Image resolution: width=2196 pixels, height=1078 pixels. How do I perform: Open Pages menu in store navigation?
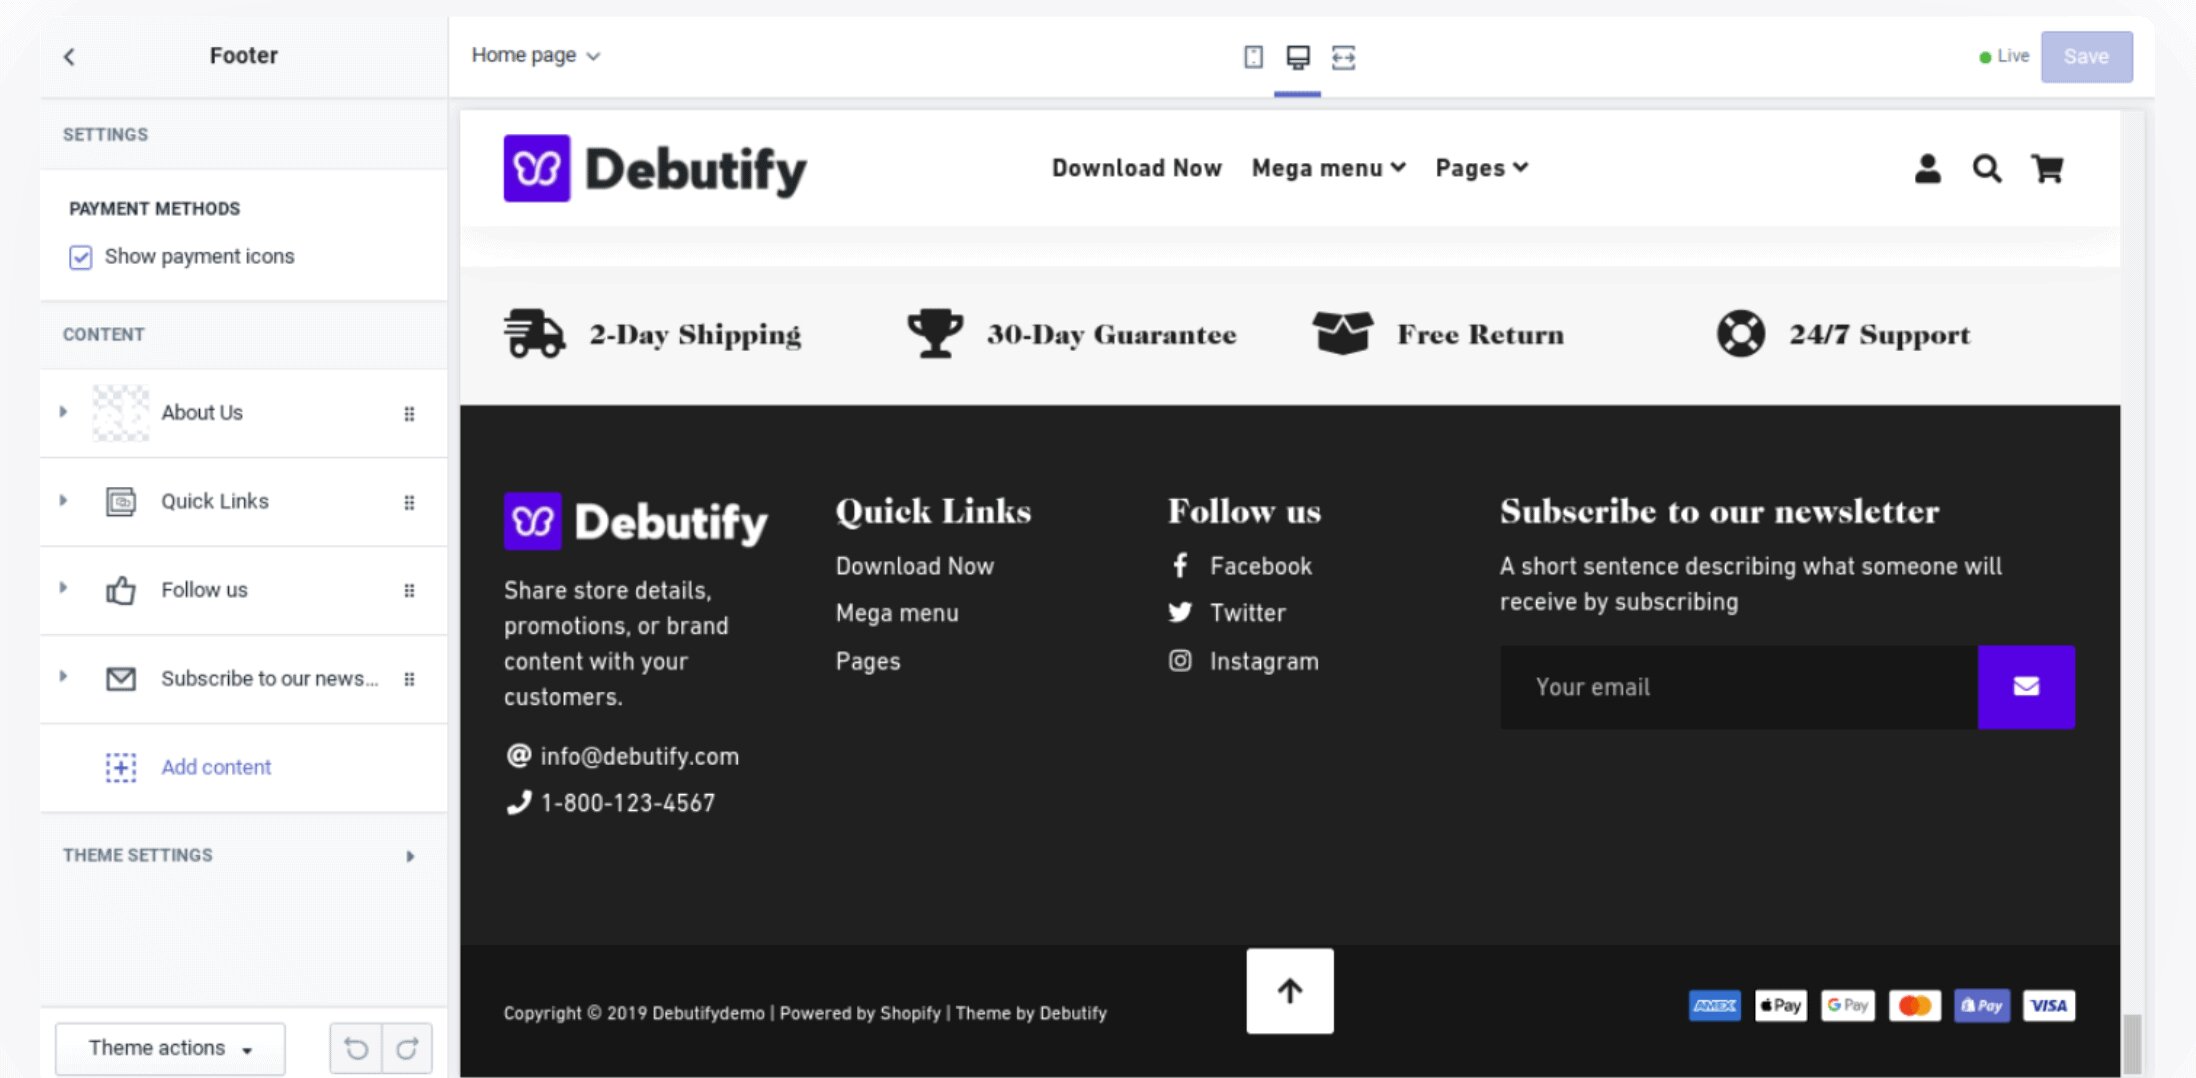pyautogui.click(x=1481, y=168)
